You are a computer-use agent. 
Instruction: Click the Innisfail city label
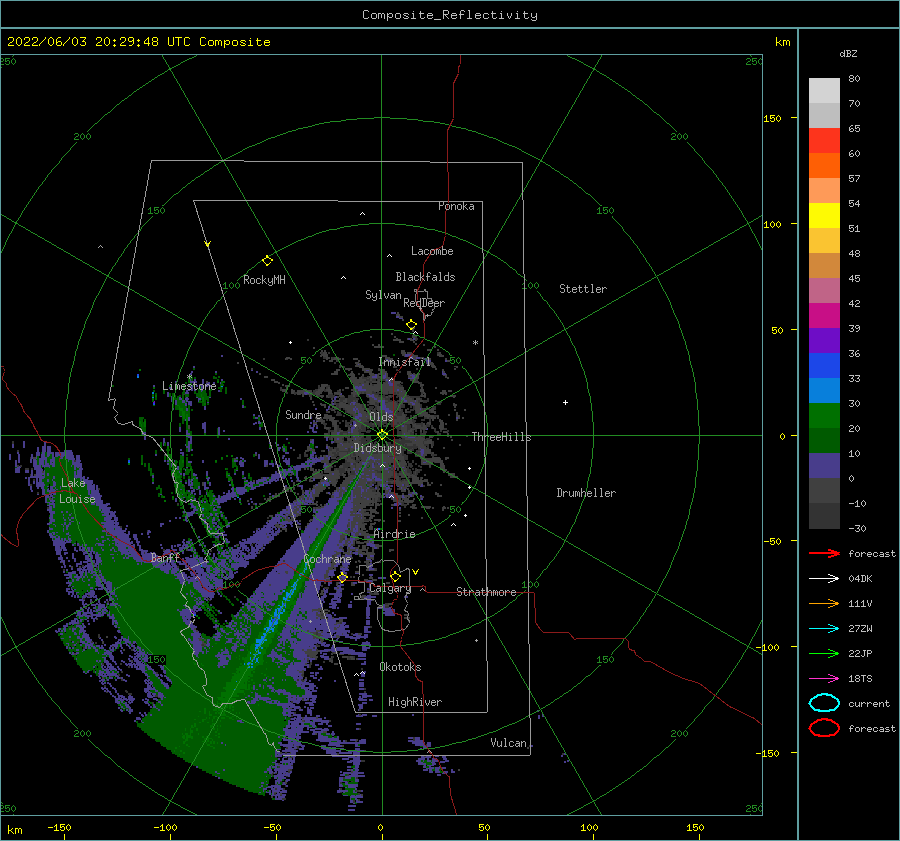tap(404, 362)
